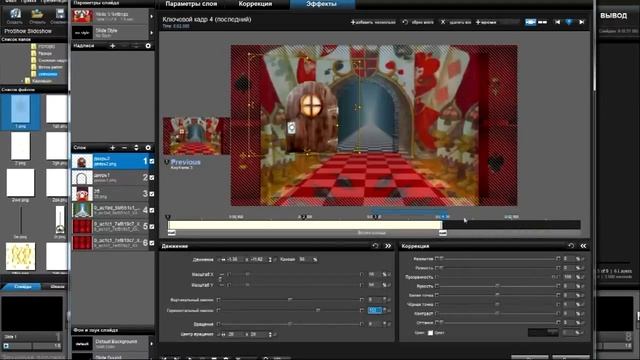Screen dimensions: 640x360
Task: Select the second keyframe view mode icon
Action: pyautogui.click(x=542, y=22)
